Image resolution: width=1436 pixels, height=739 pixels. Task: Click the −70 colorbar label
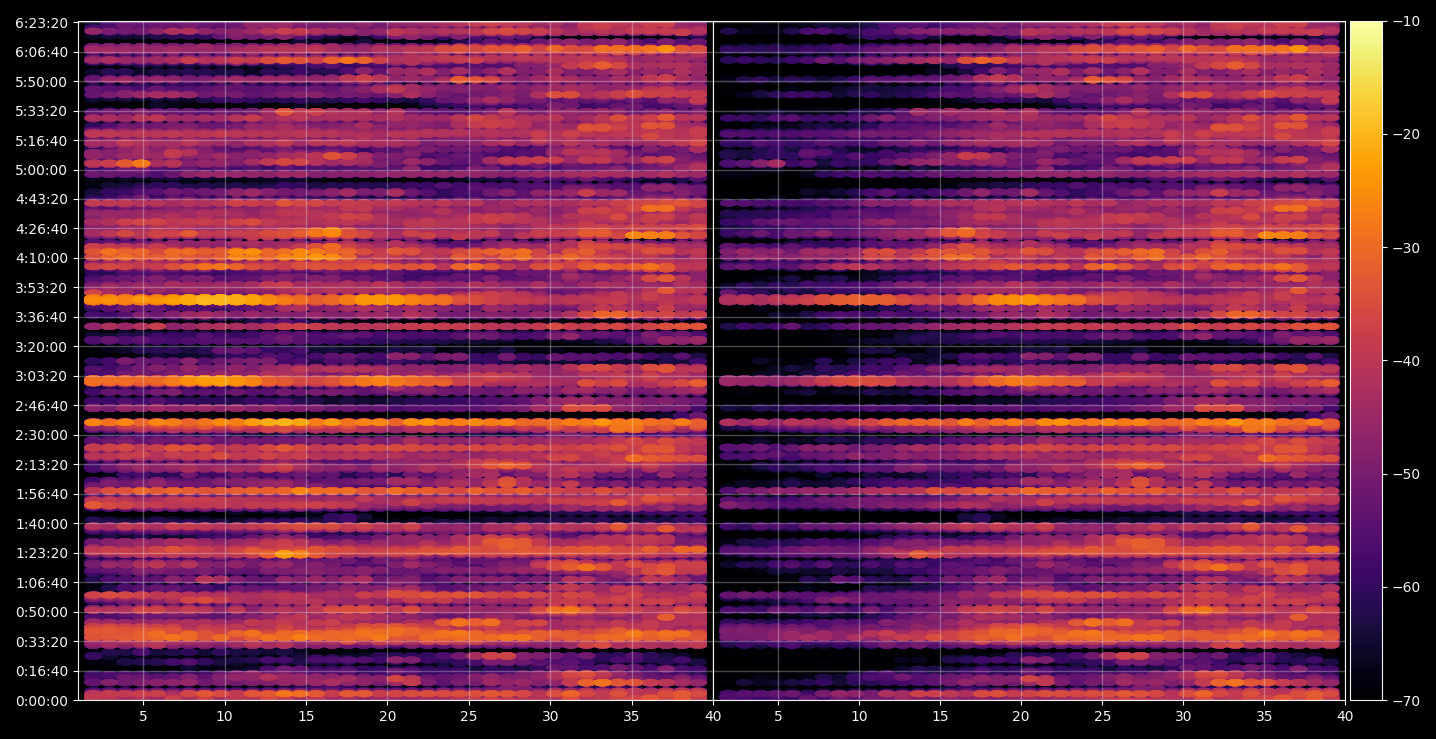(x=1405, y=701)
